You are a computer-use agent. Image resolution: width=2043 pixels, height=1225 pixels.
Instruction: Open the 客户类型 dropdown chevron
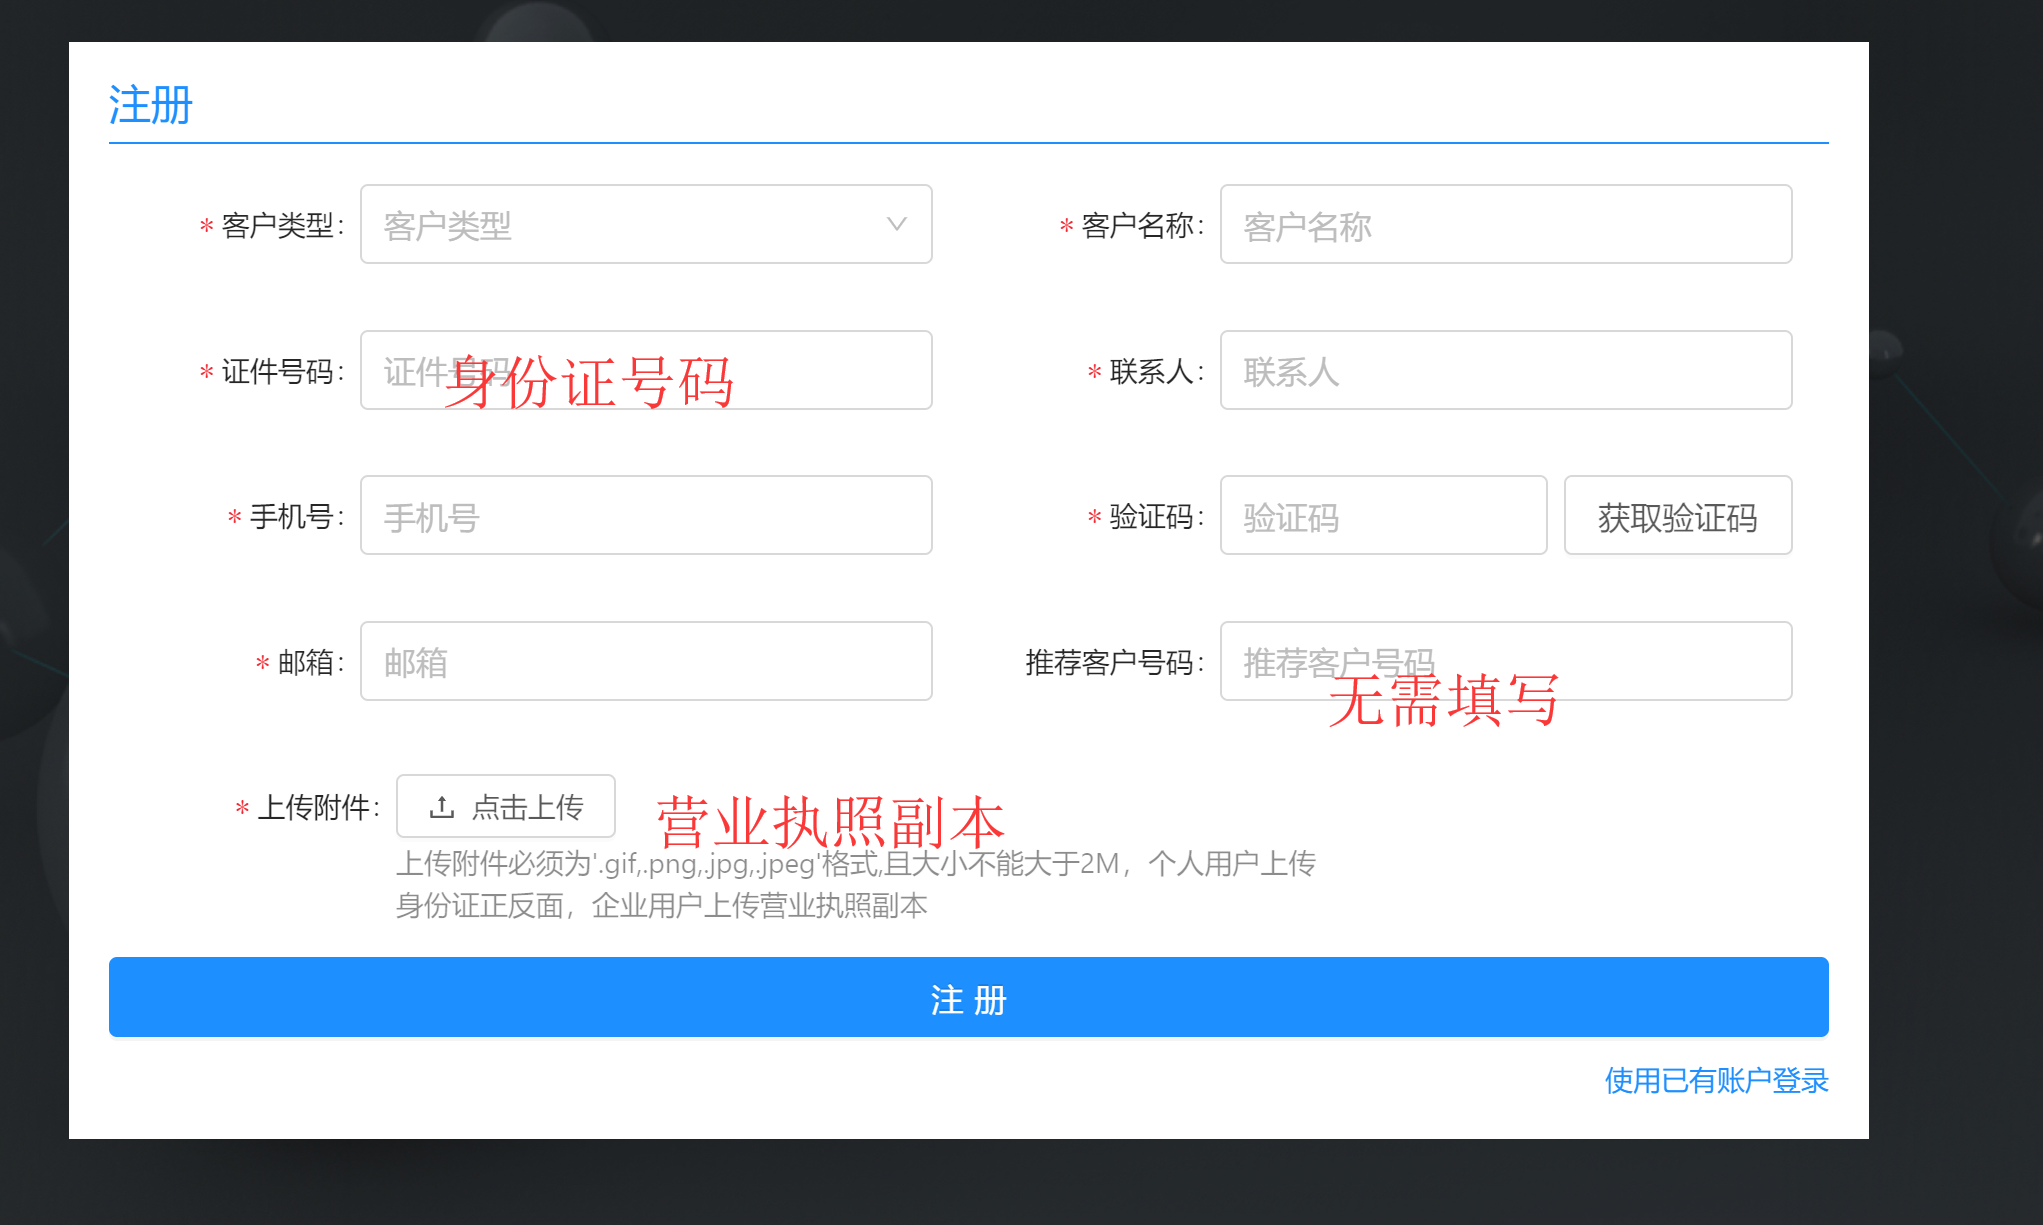[896, 224]
